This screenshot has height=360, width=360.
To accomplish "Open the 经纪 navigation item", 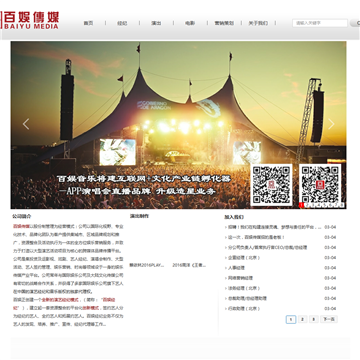I will (122, 23).
